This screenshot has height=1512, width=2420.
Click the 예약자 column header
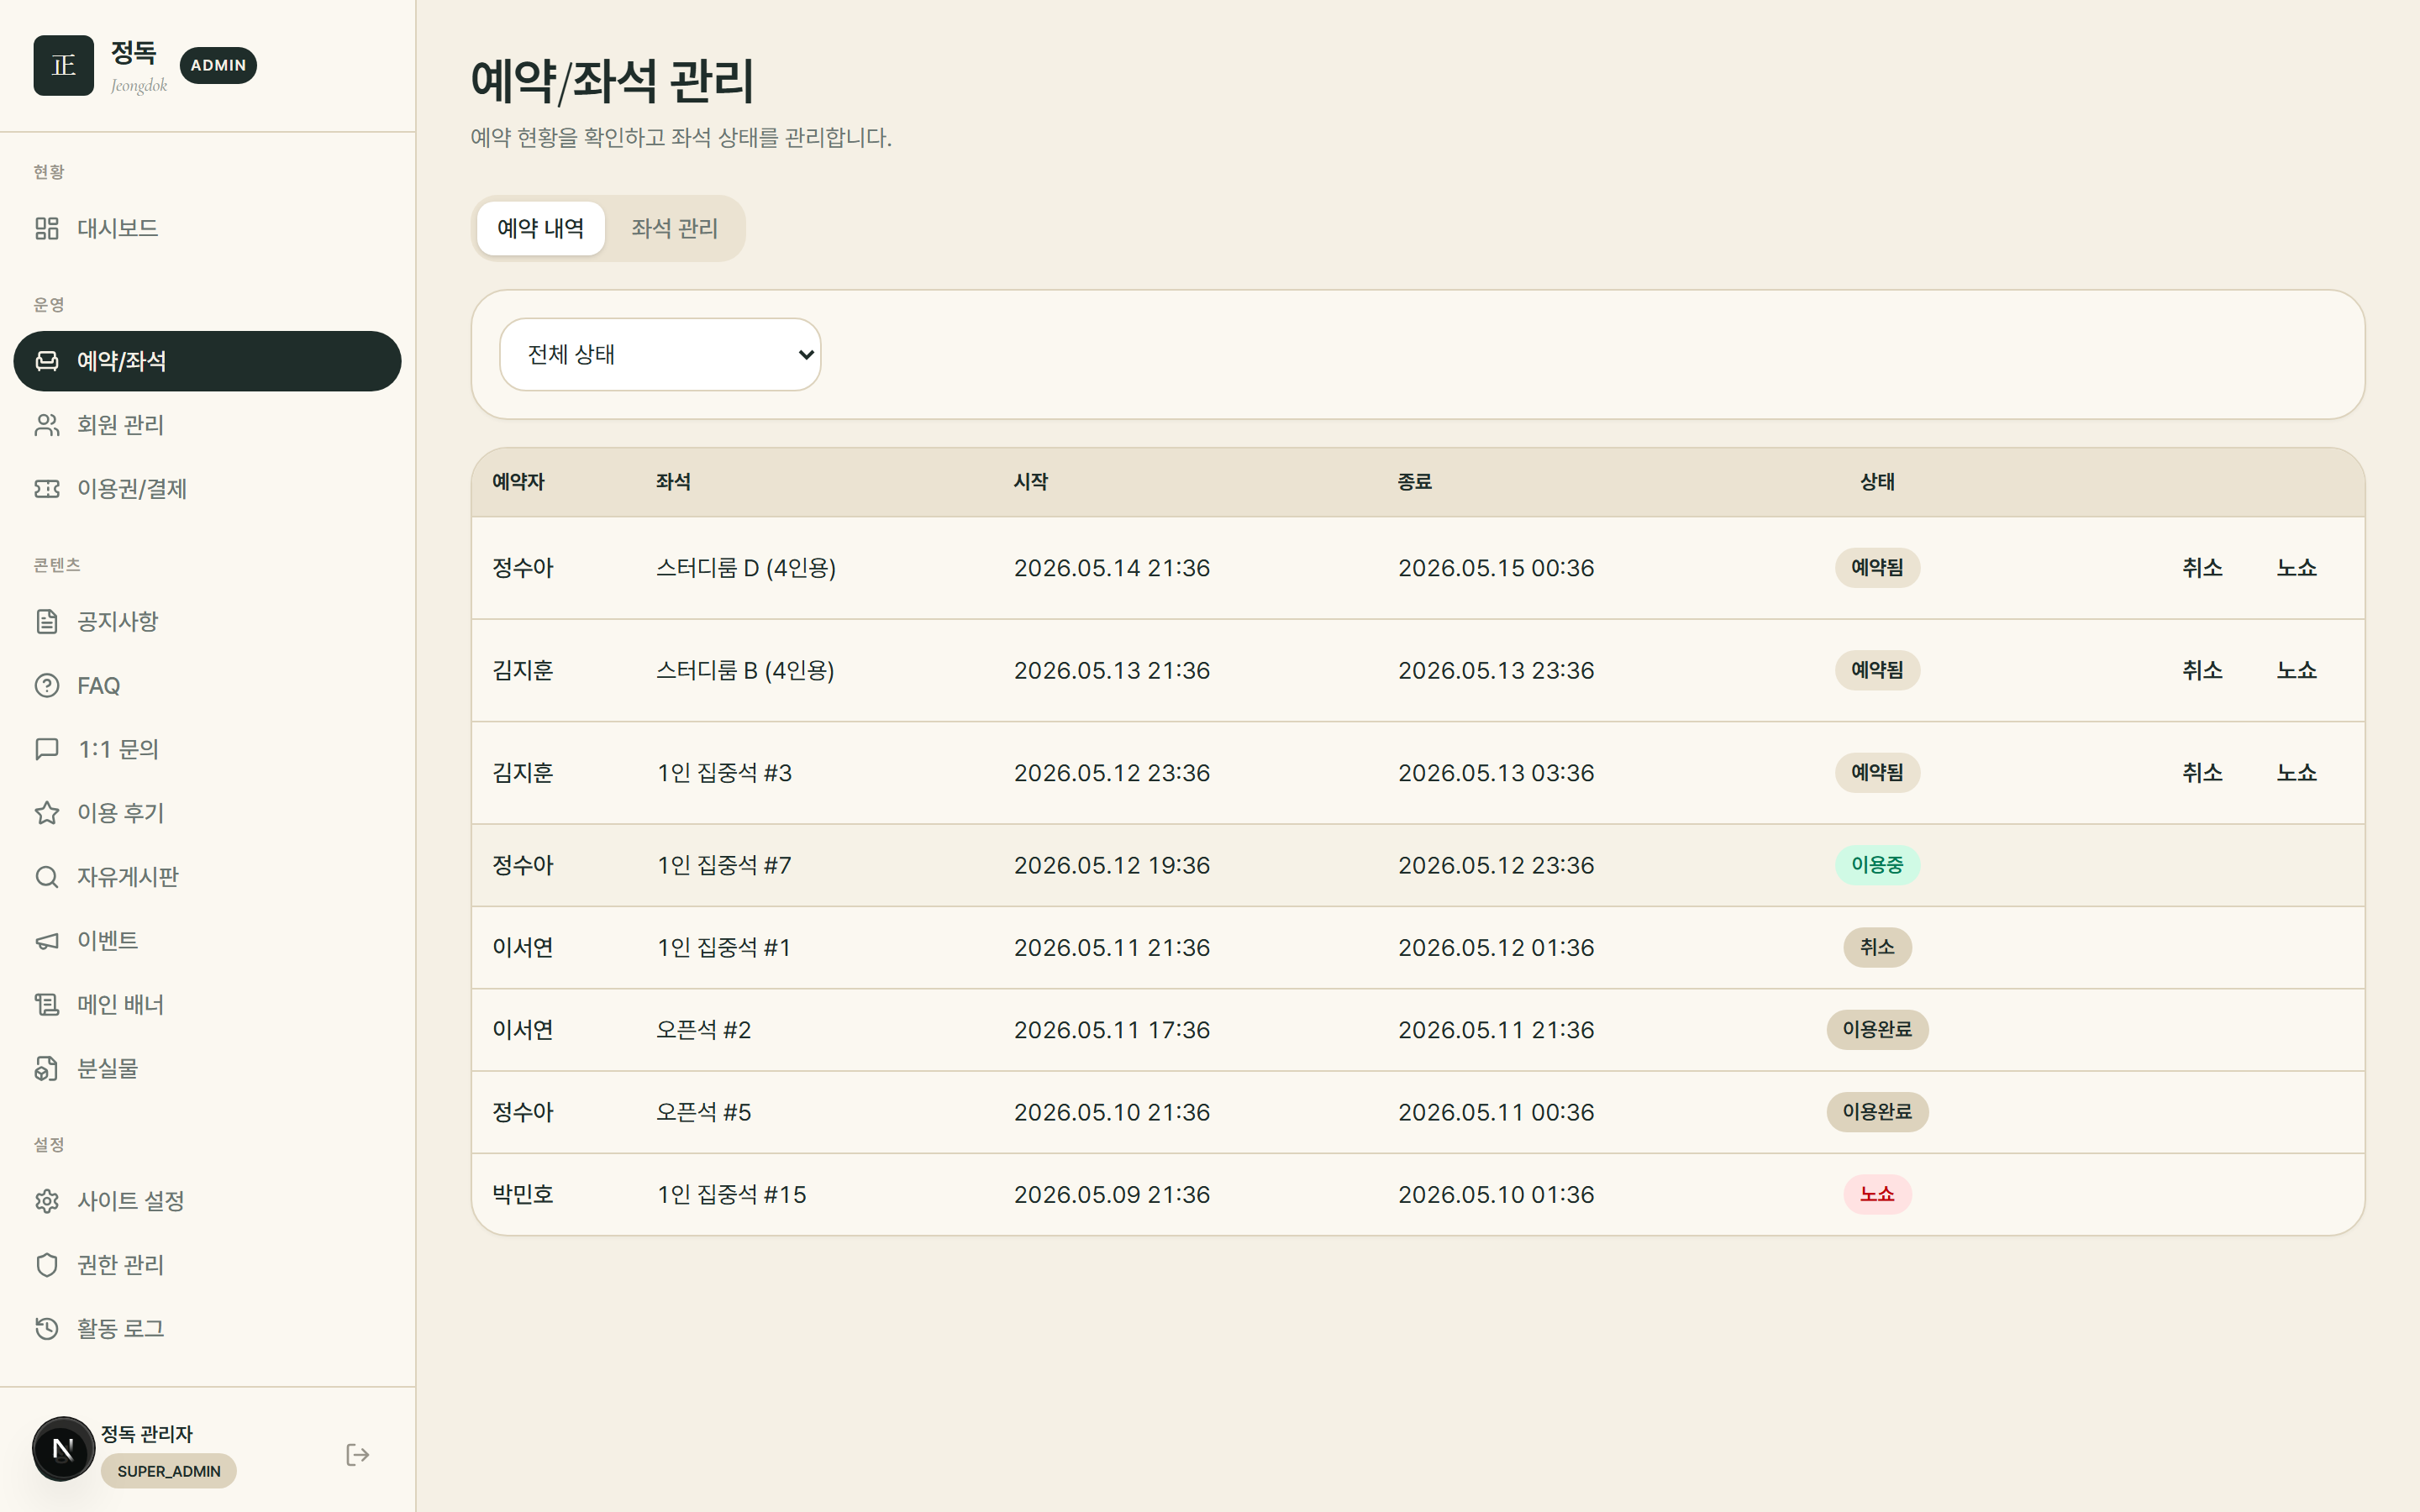click(518, 482)
